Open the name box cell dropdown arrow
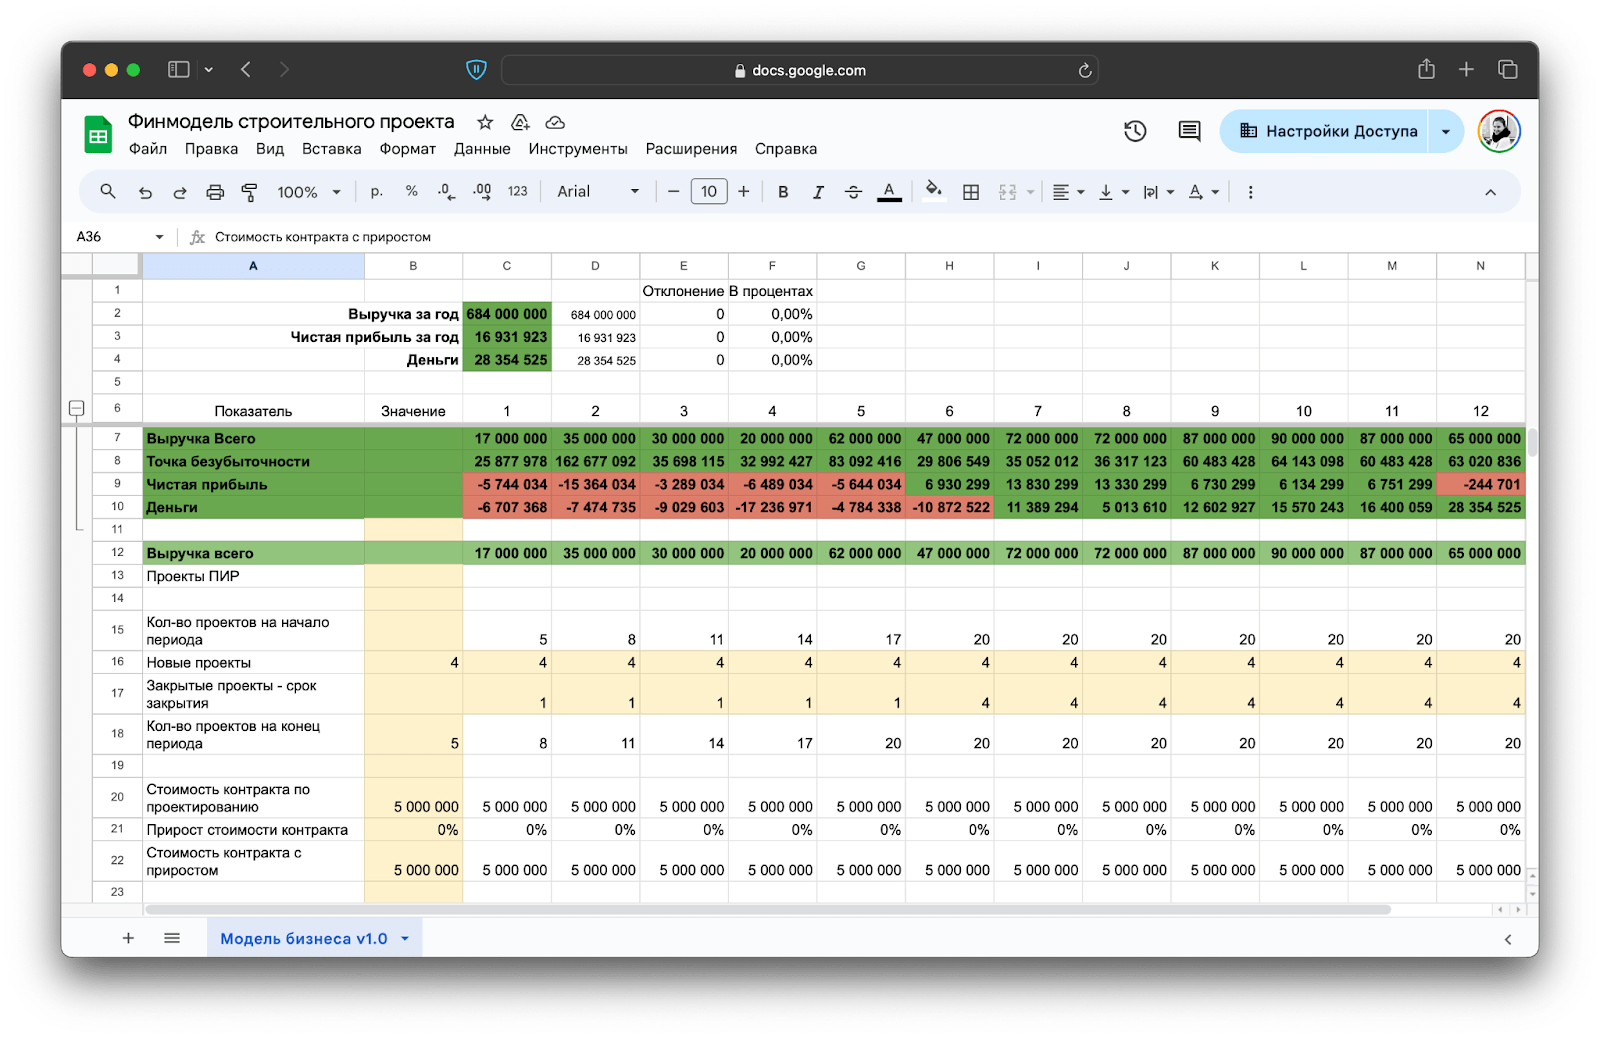The width and height of the screenshot is (1600, 1038). click(159, 237)
